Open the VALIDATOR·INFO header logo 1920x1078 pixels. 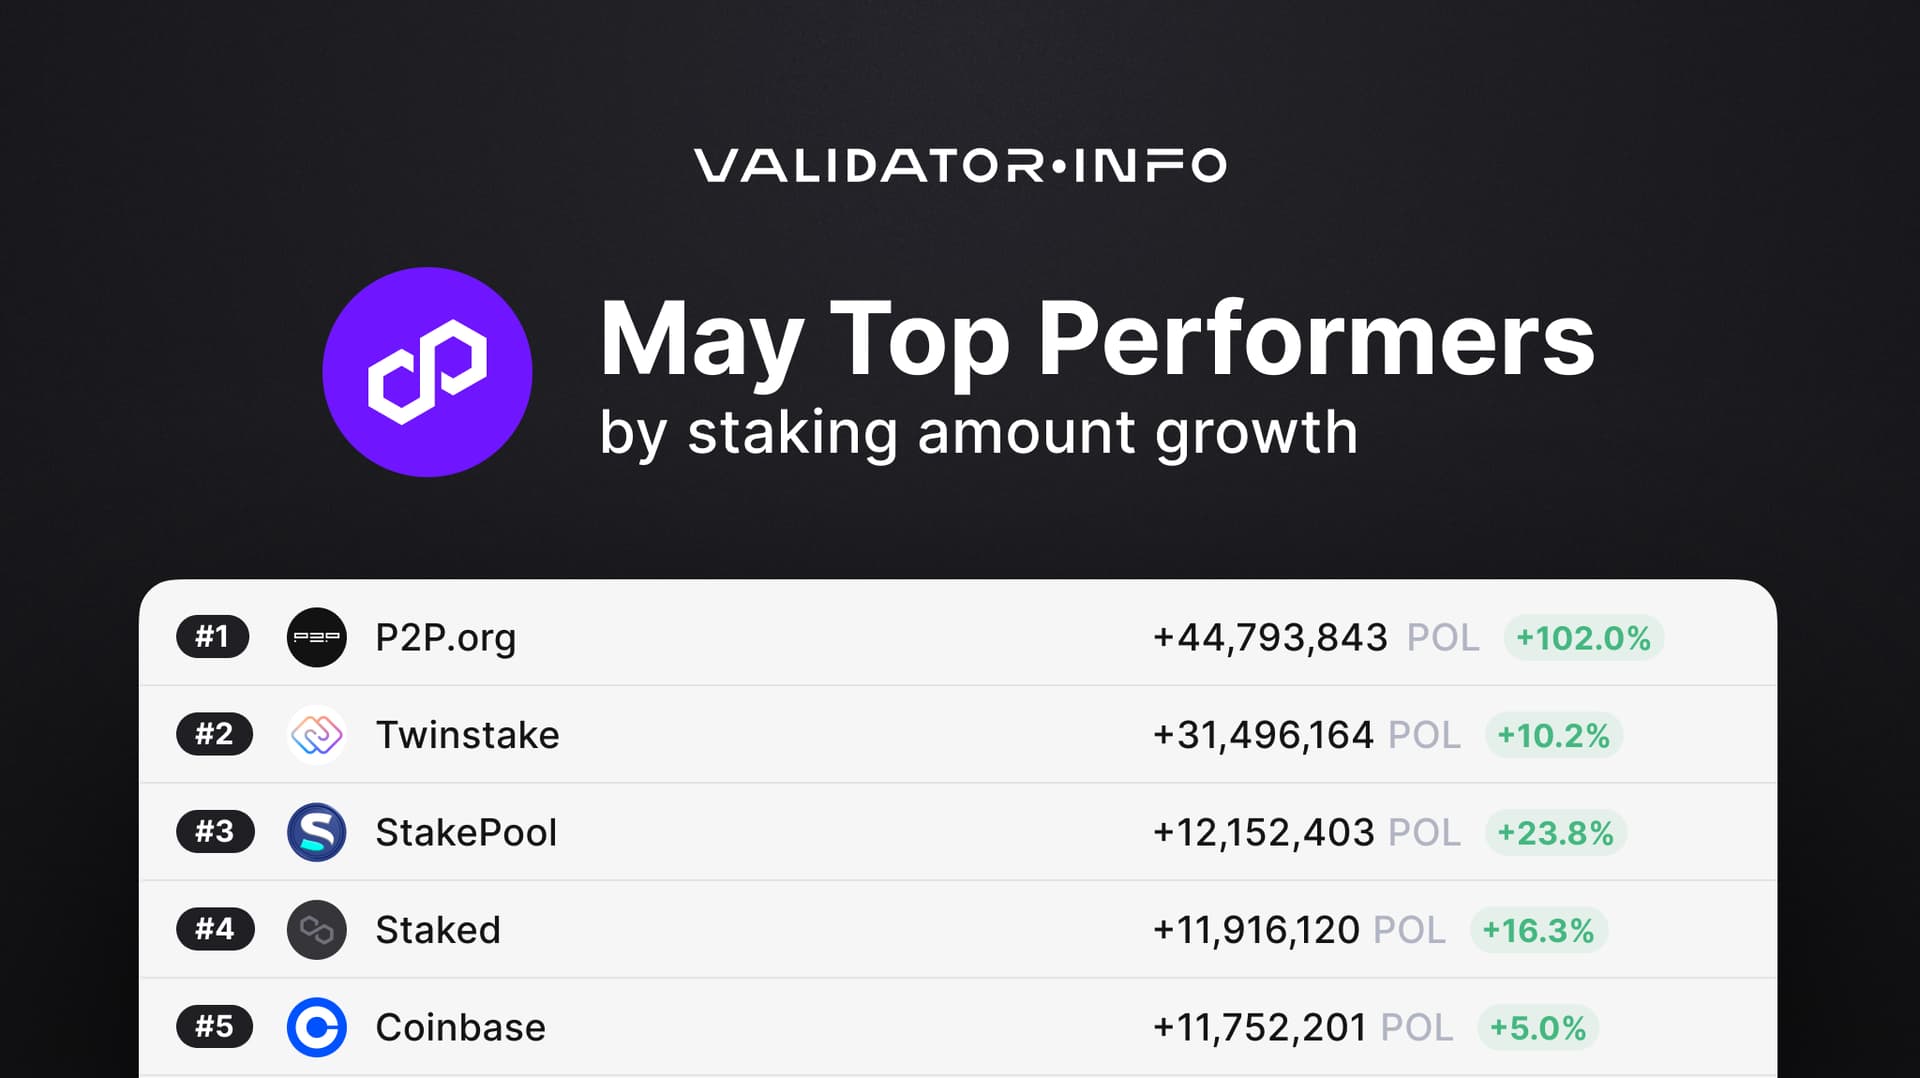pos(960,165)
